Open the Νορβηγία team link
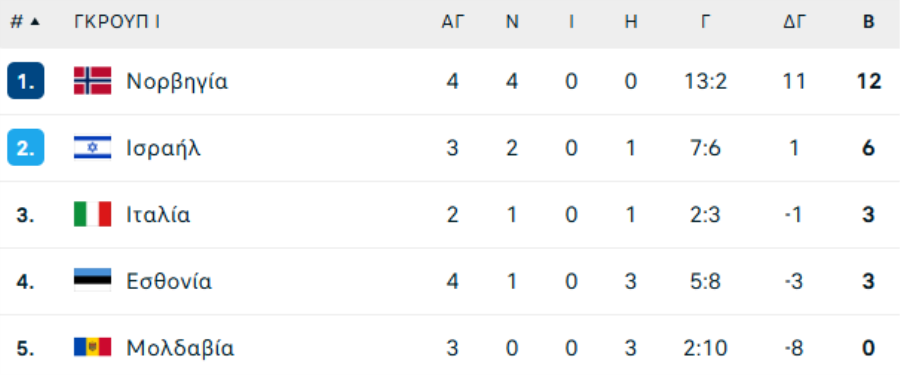 177,82
